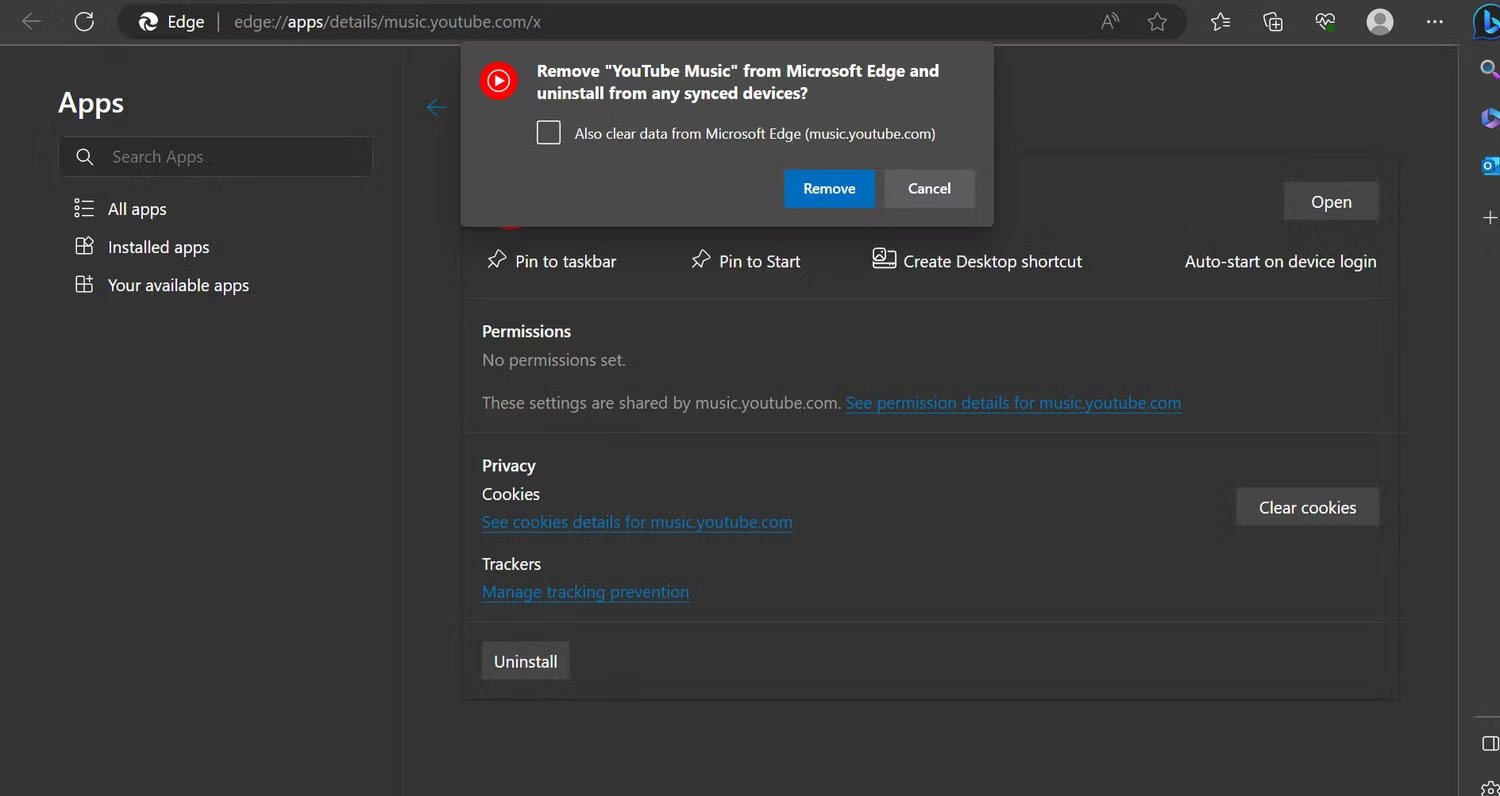Check Also clear data from Microsoft Edge
The width and height of the screenshot is (1500, 796).
click(548, 132)
